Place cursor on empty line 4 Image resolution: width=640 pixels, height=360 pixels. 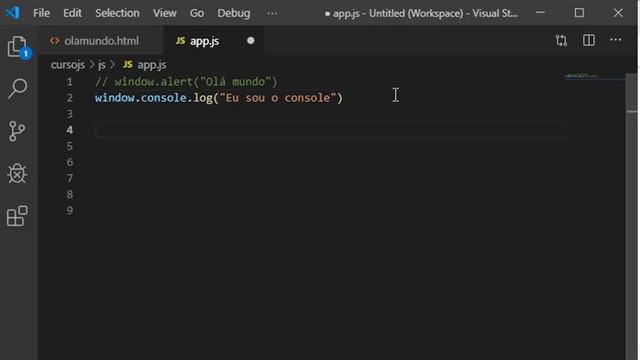coord(330,130)
